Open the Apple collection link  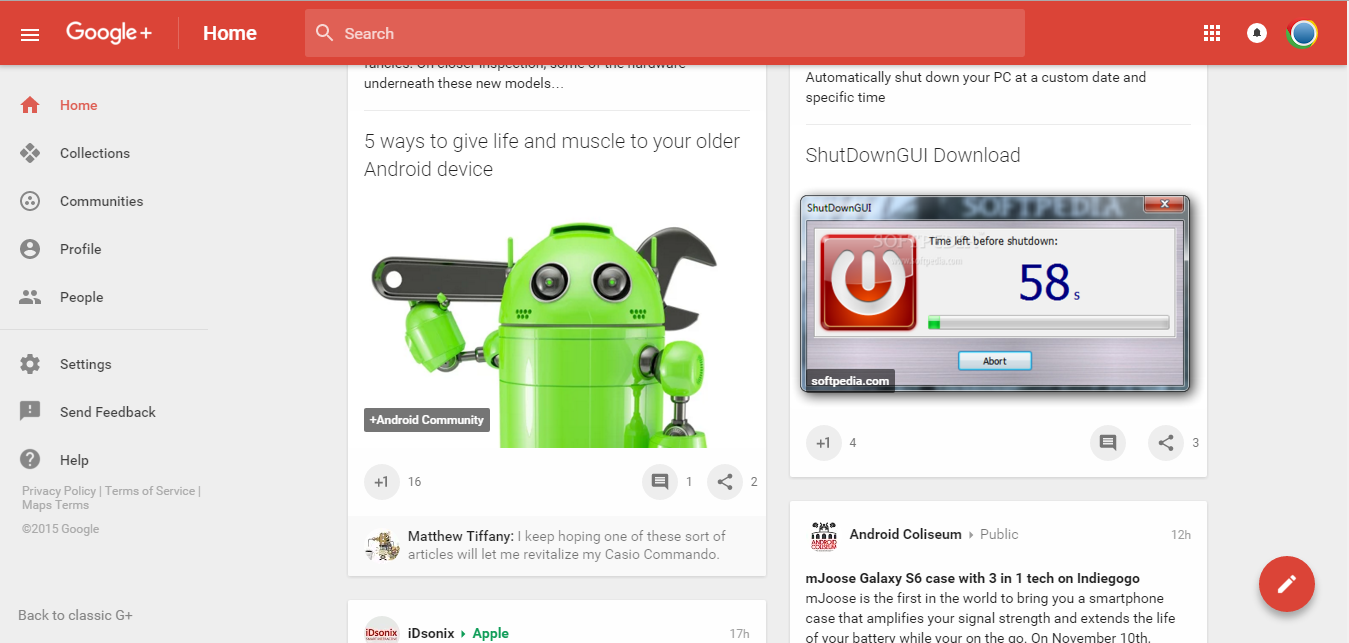pos(490,633)
